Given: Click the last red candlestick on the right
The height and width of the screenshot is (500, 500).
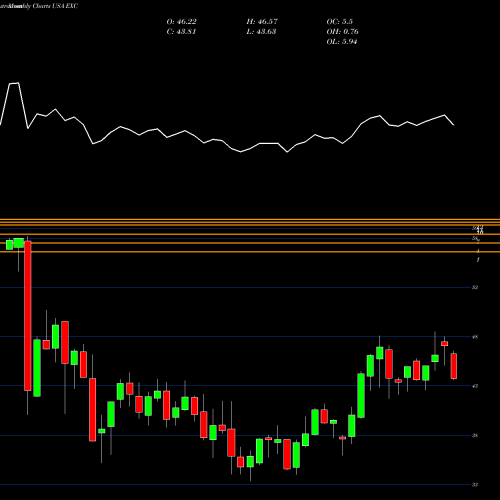Looking at the screenshot, I should tap(454, 366).
